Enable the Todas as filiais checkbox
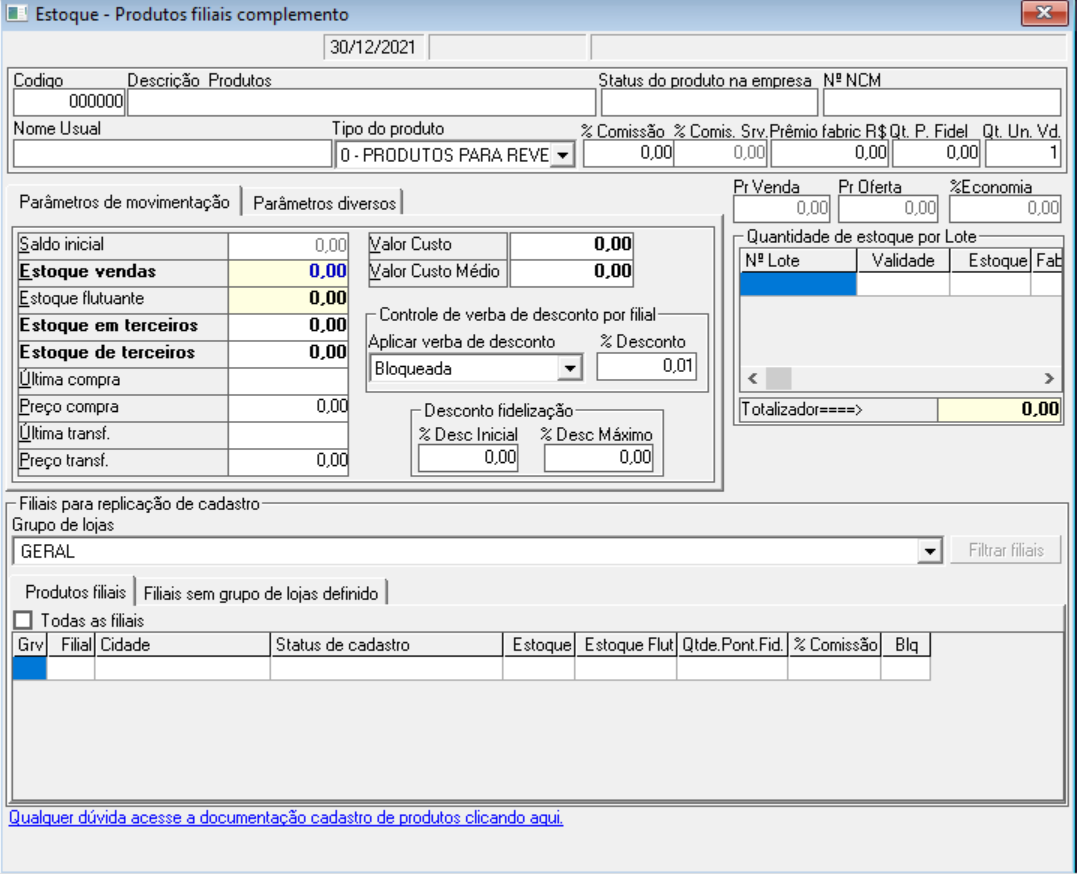The width and height of the screenshot is (1077, 874). coord(23,620)
